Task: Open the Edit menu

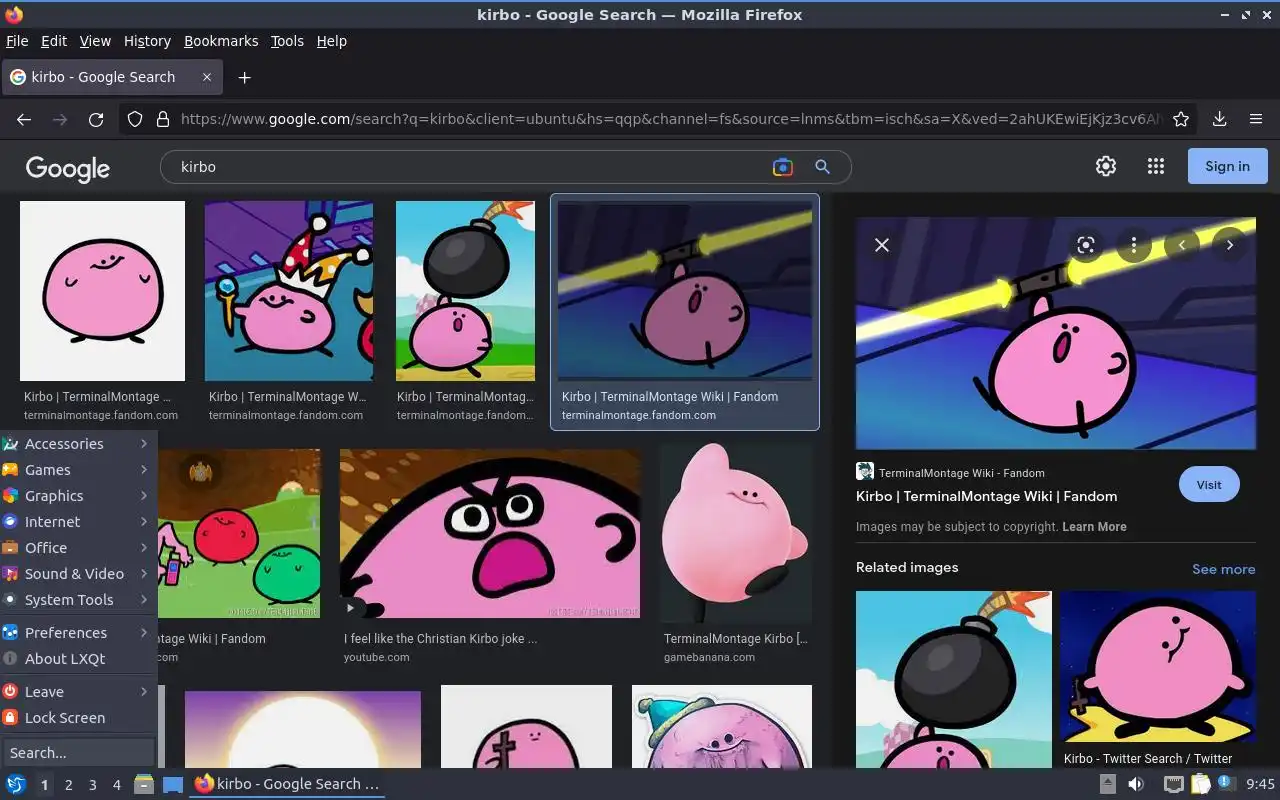Action: click(54, 41)
